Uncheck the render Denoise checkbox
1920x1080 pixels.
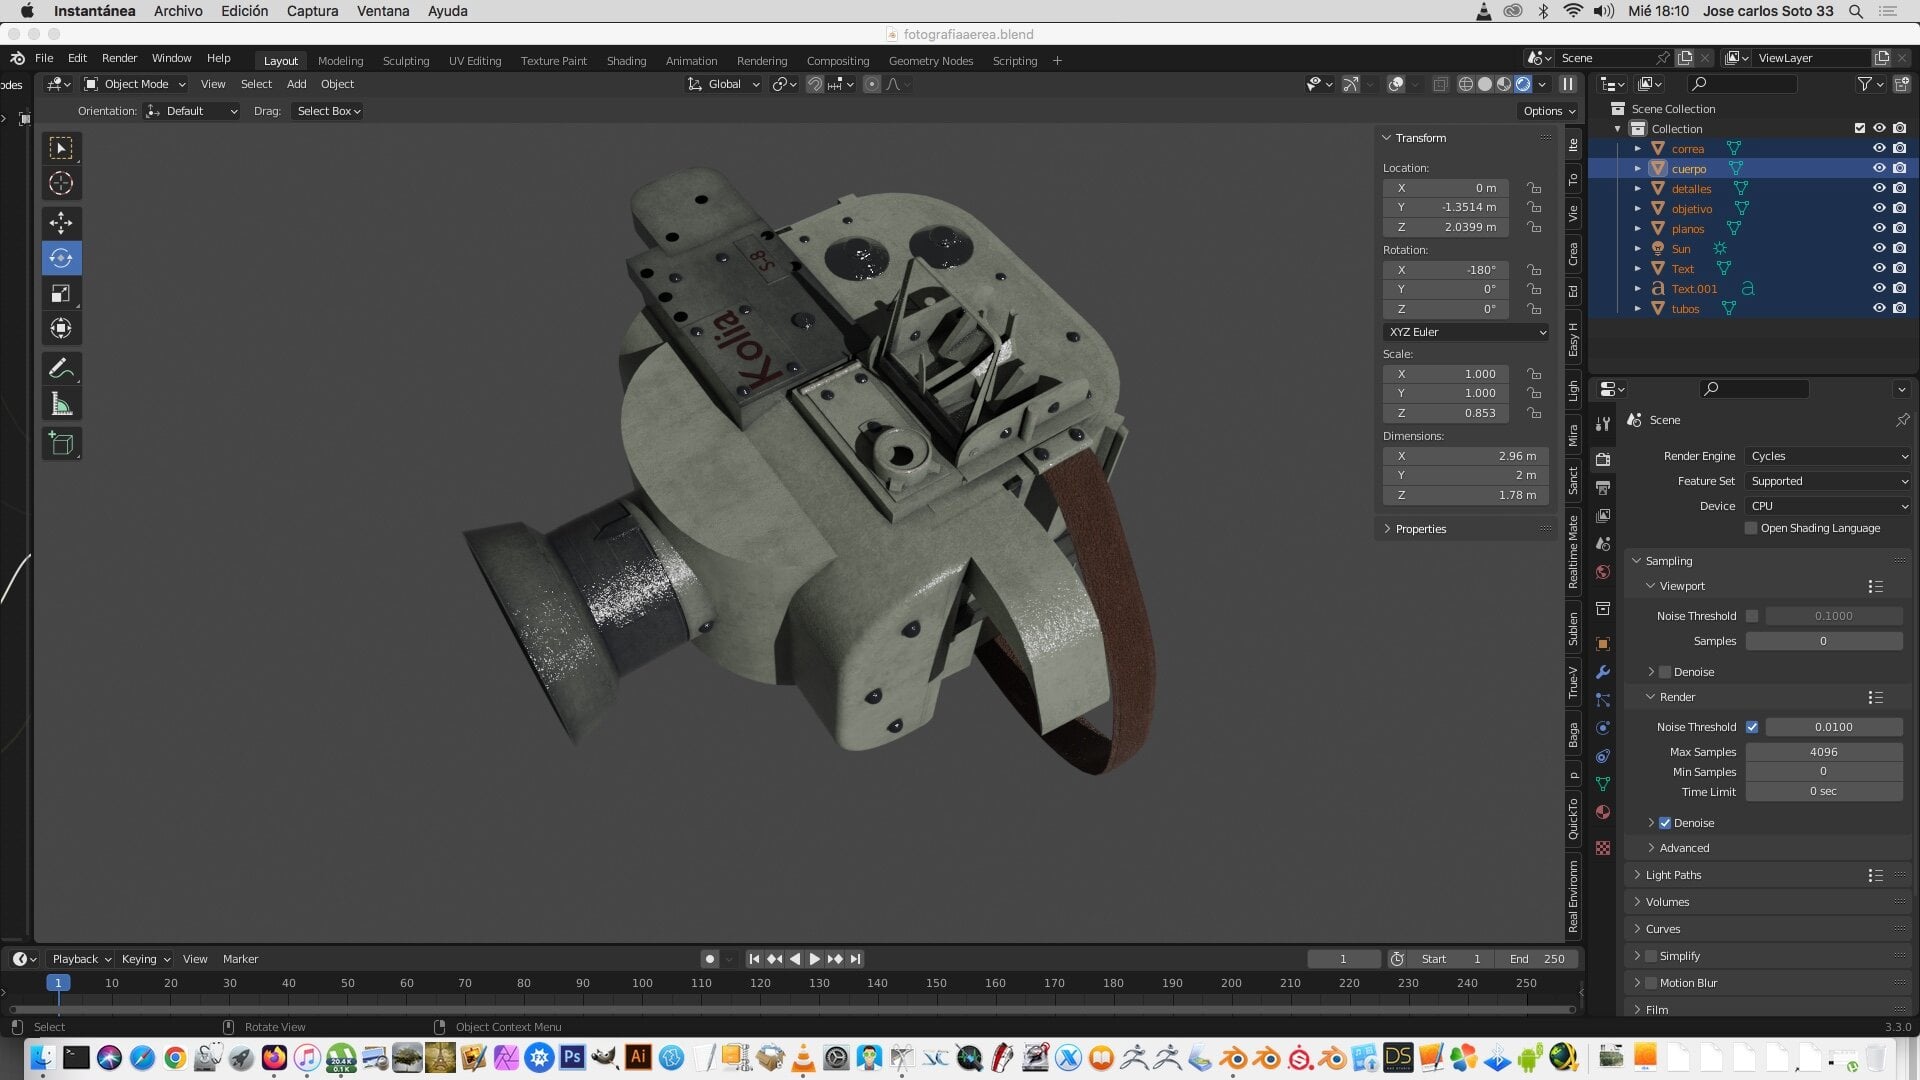[x=1665, y=823]
